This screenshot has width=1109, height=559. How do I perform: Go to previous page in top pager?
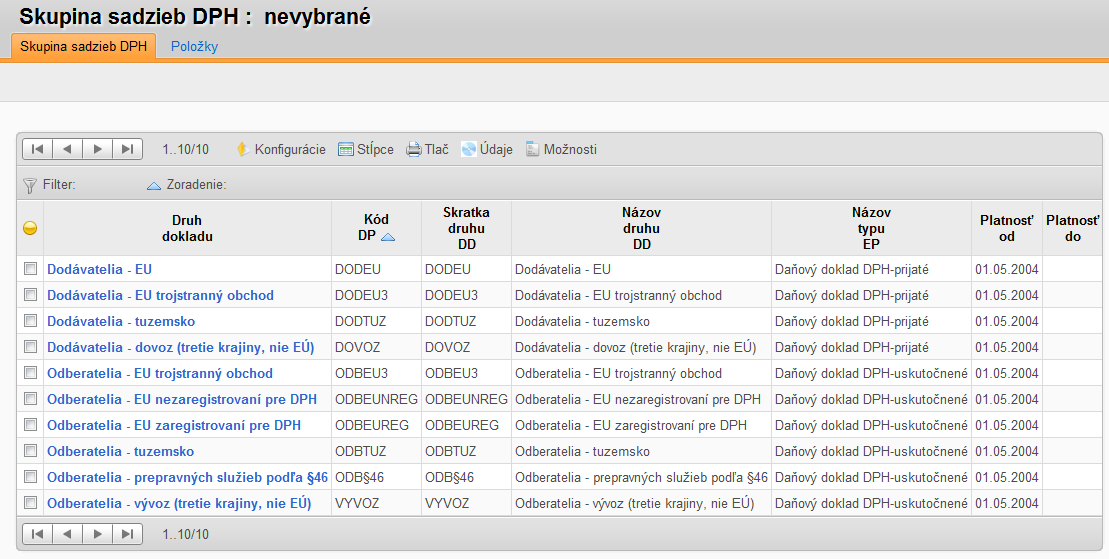67,149
